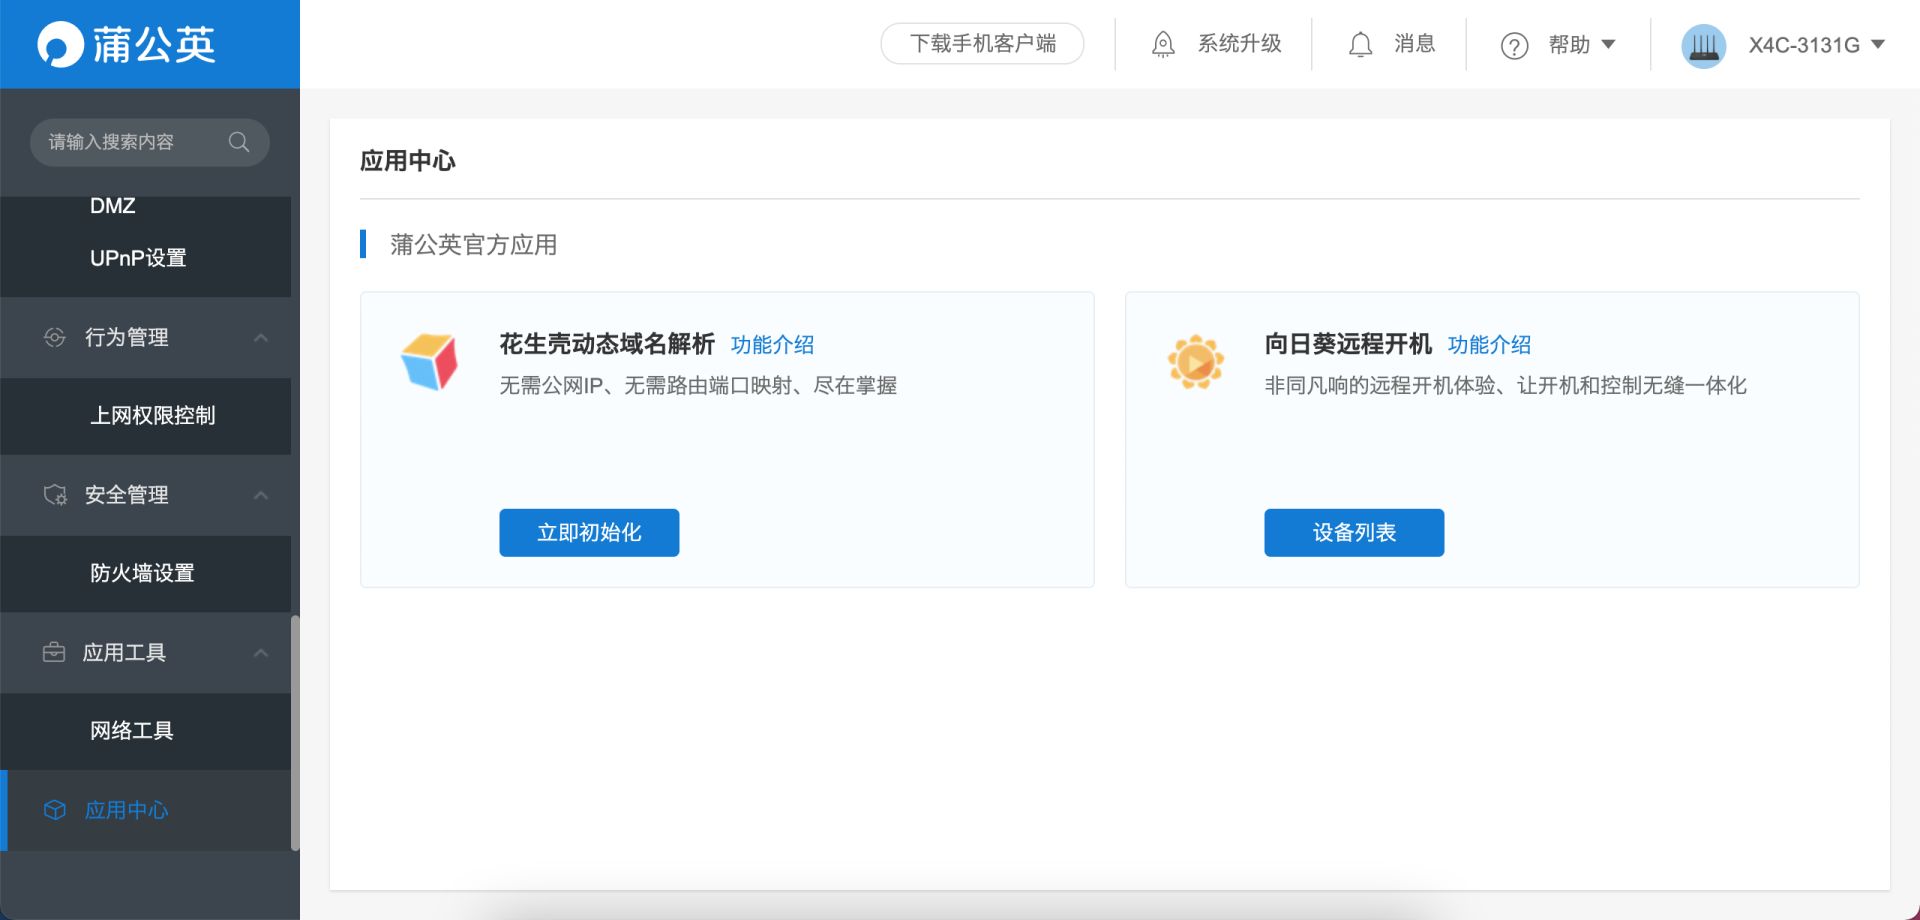Click the 应用中心 page heading
Viewport: 1920px width, 920px height.
pos(408,161)
